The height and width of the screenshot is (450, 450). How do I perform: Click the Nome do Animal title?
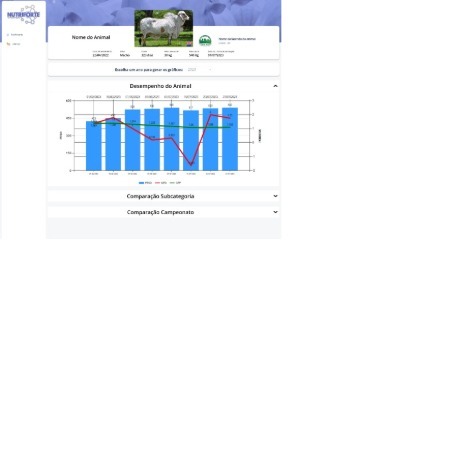tap(91, 37)
